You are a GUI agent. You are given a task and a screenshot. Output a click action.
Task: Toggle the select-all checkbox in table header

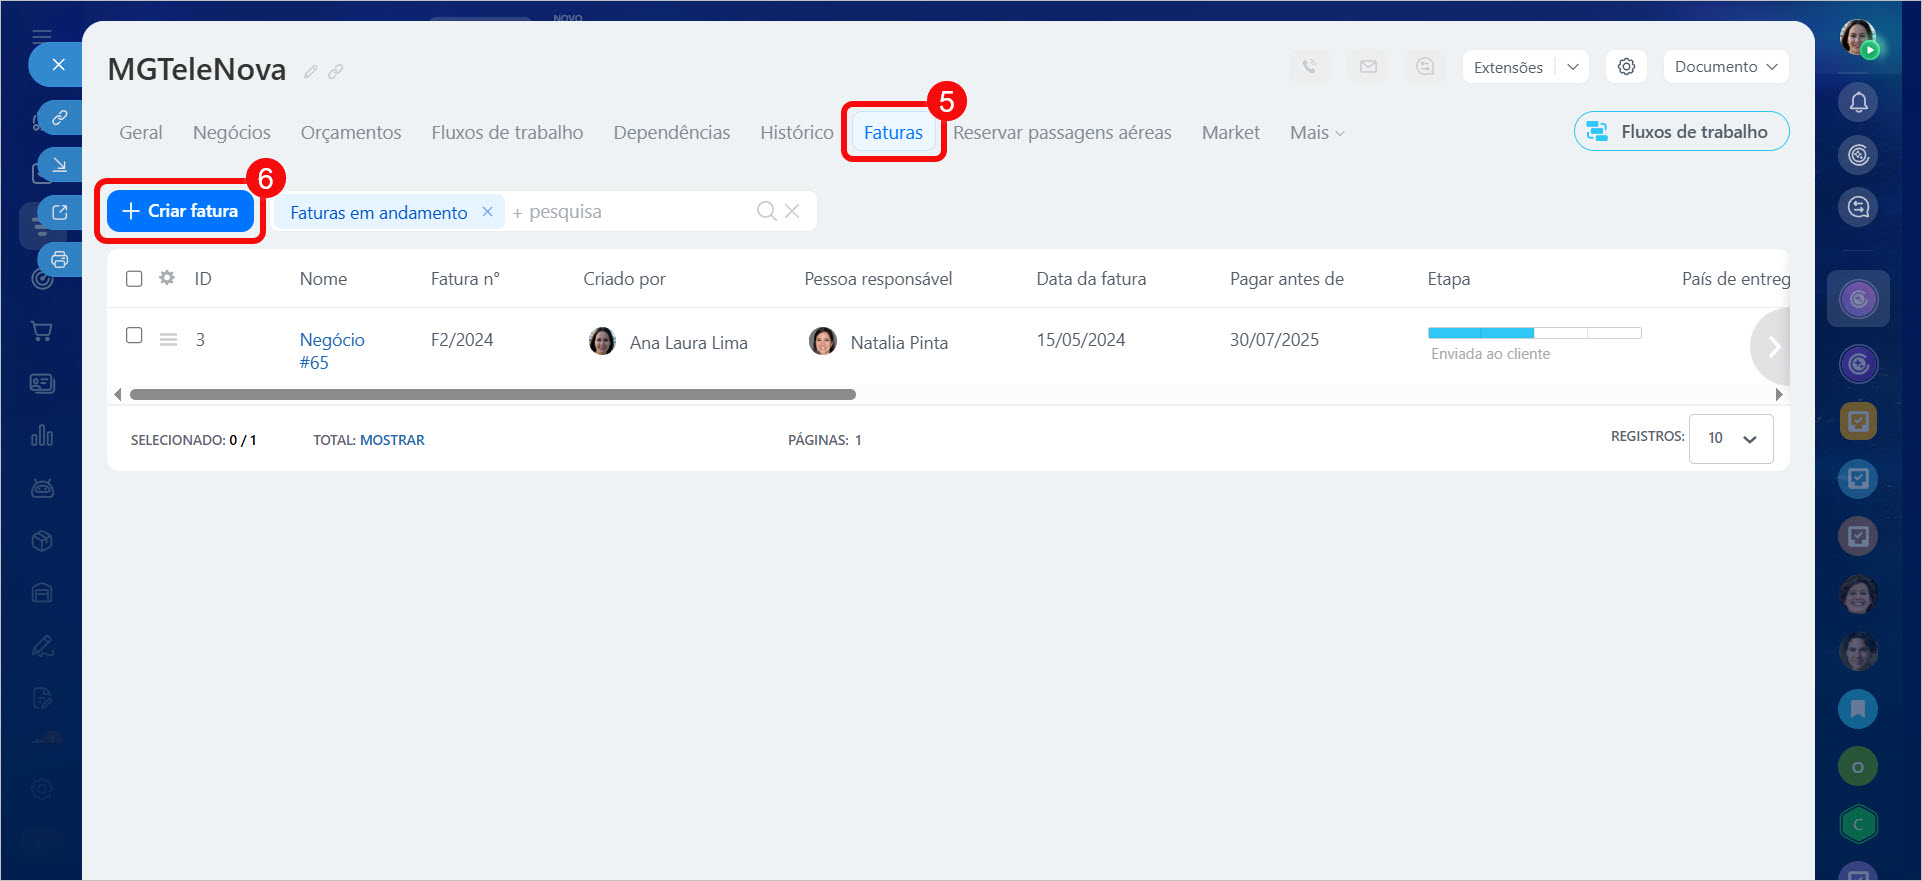click(134, 279)
